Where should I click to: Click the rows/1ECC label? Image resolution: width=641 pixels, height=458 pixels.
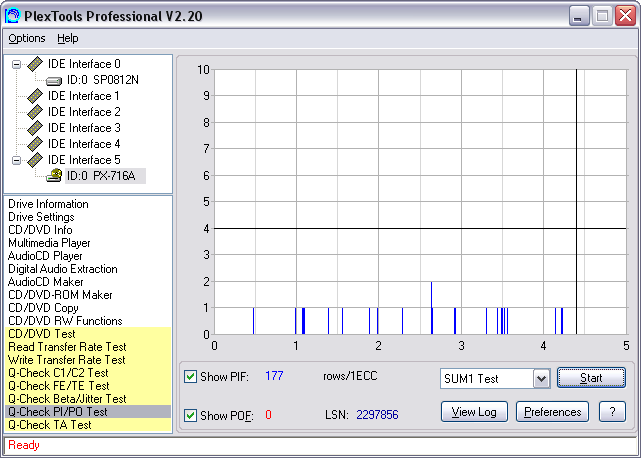point(350,376)
